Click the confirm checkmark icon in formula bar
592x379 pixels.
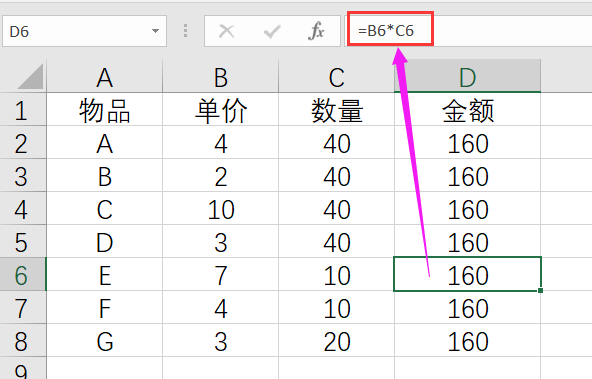[272, 31]
